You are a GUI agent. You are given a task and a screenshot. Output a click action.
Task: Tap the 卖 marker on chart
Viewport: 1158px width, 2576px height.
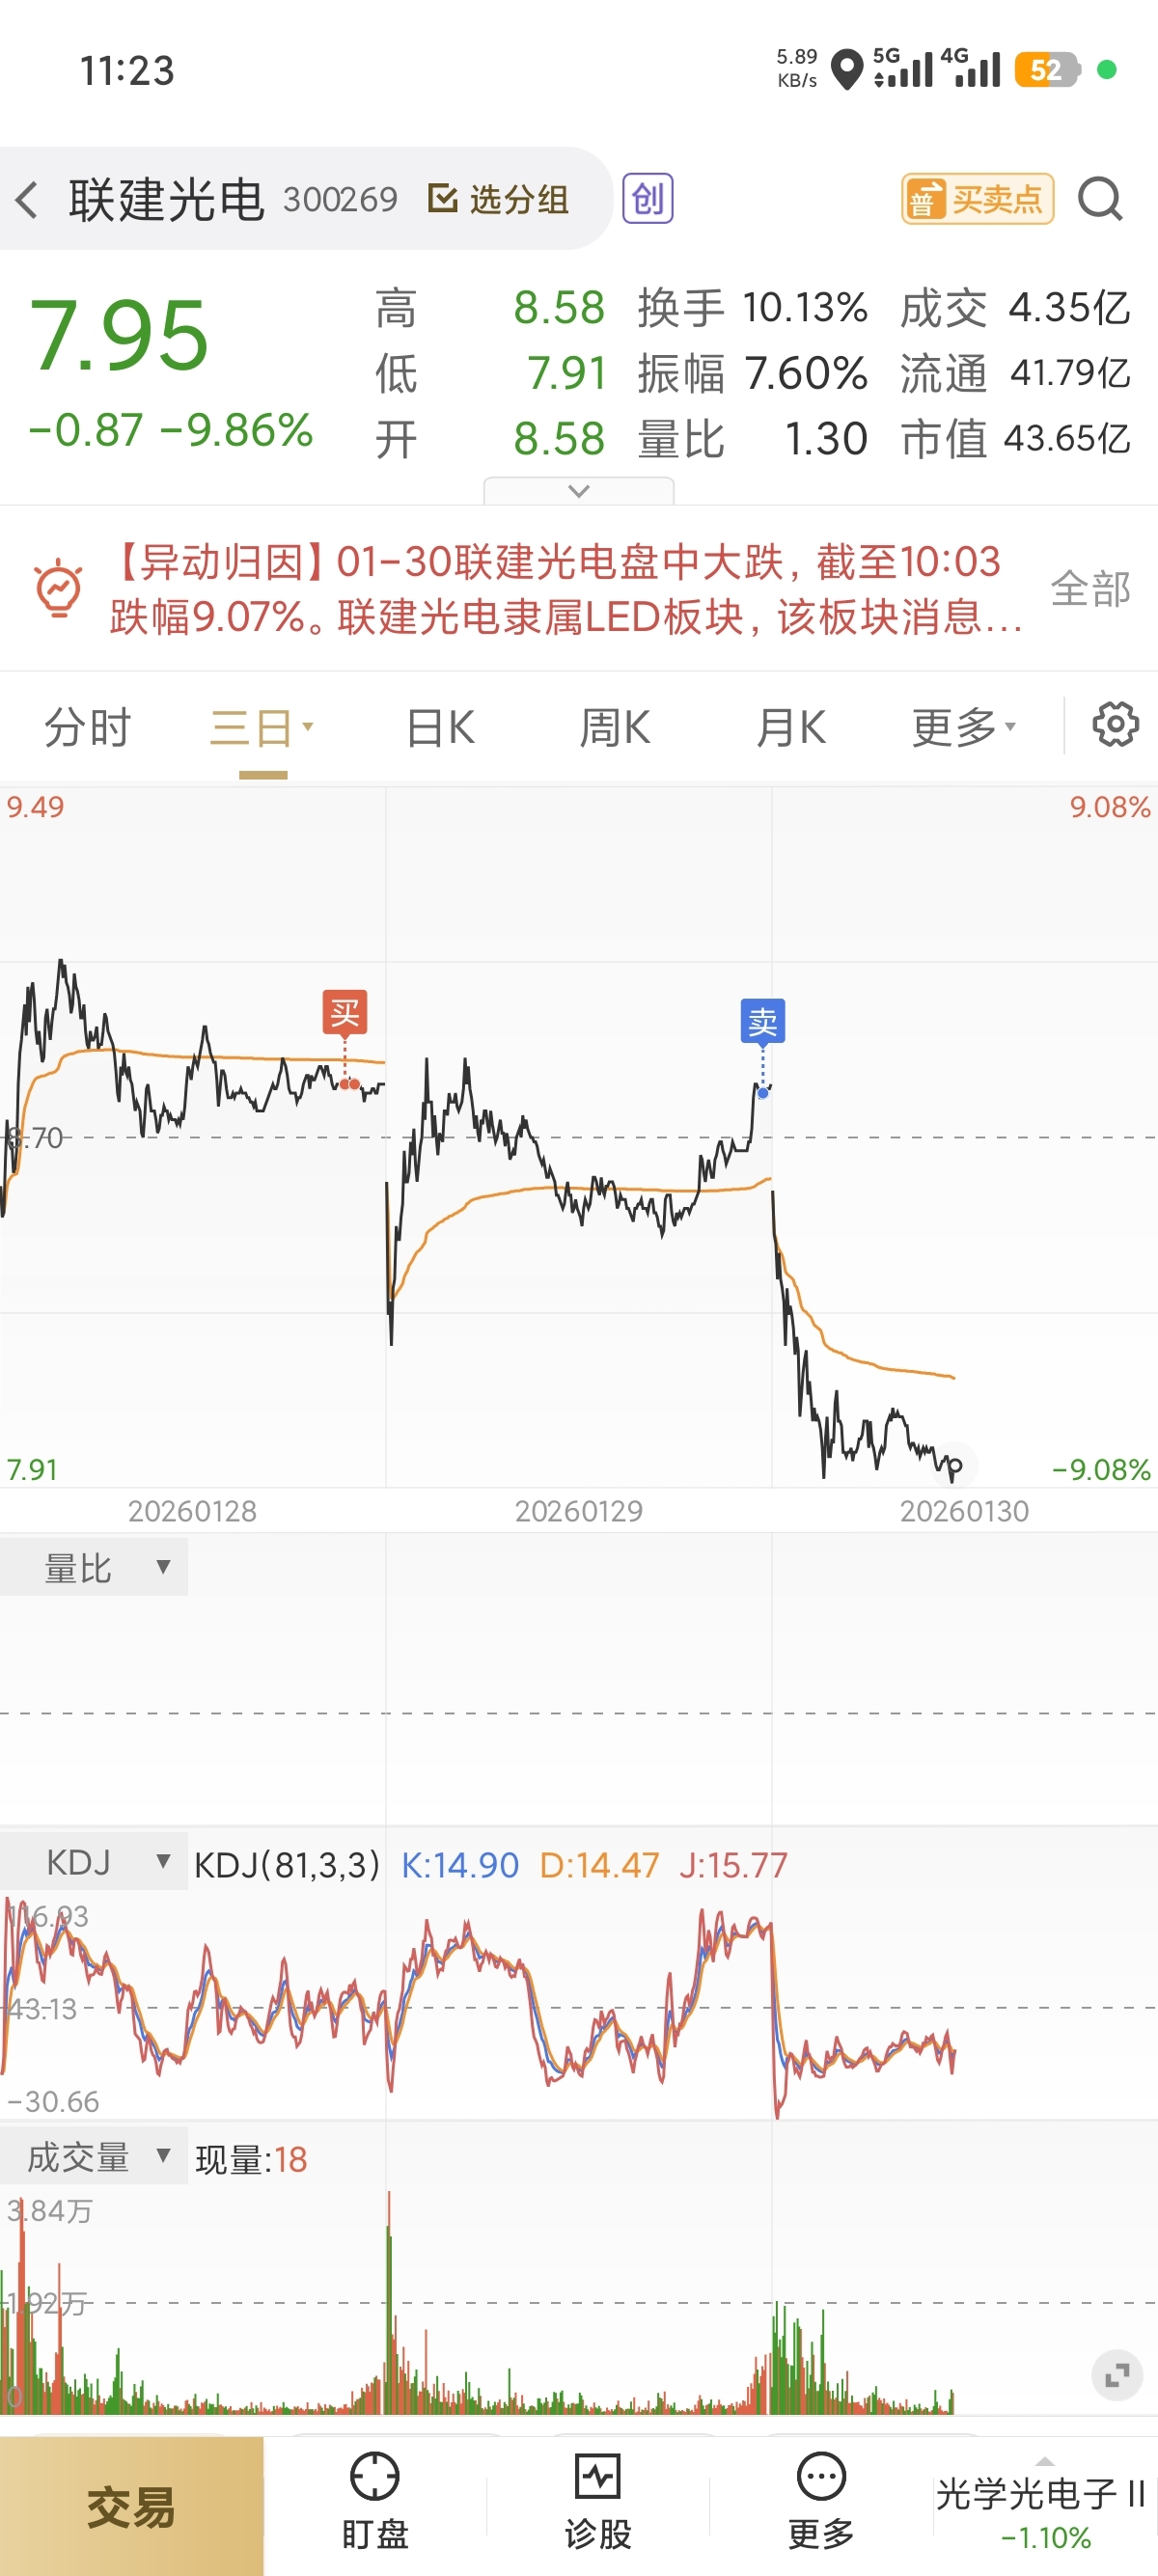[x=762, y=1021]
